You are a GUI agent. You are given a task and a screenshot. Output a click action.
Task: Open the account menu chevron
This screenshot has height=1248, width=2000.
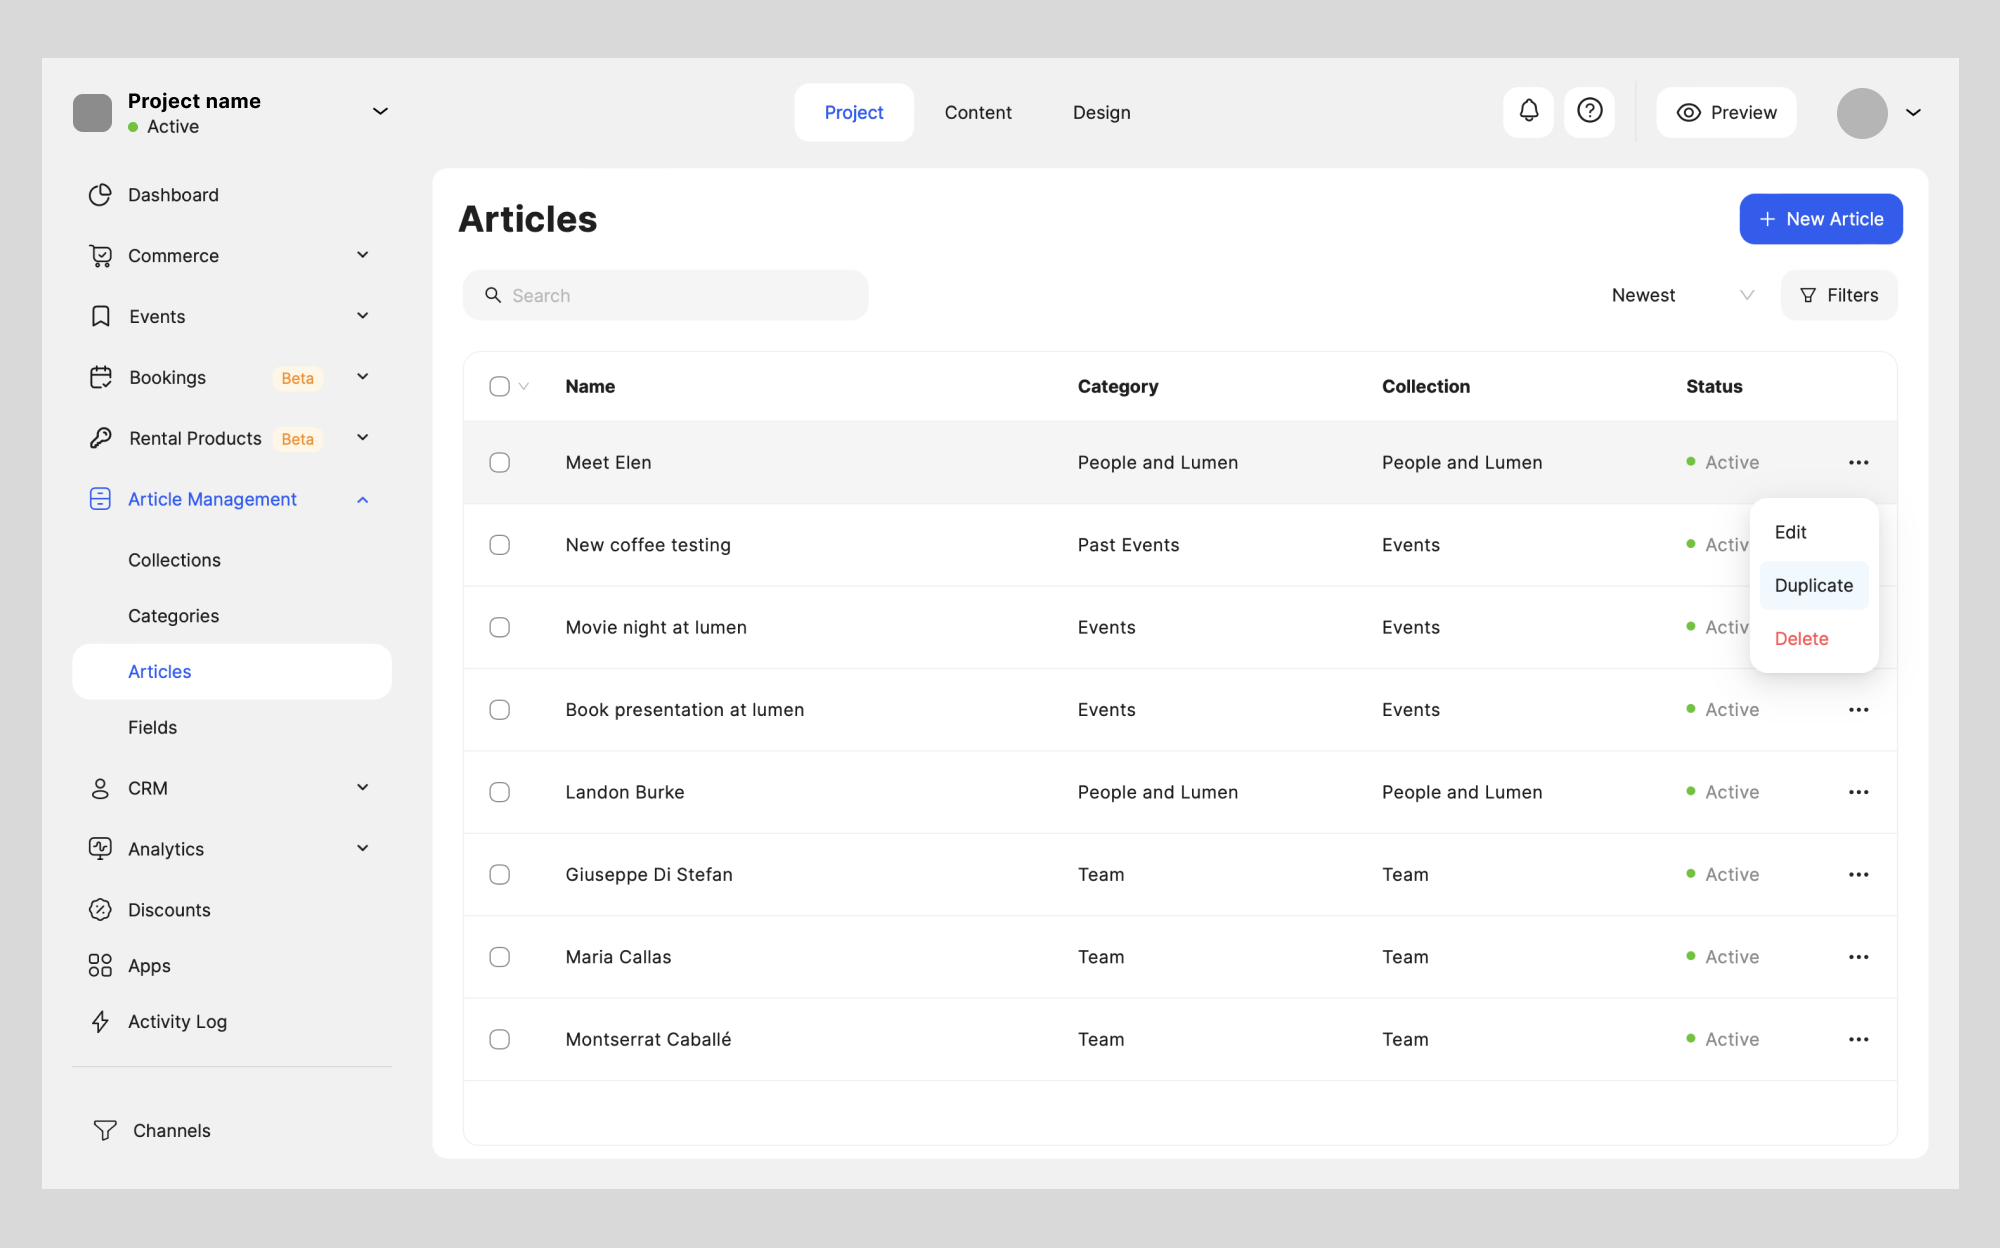coord(1913,113)
